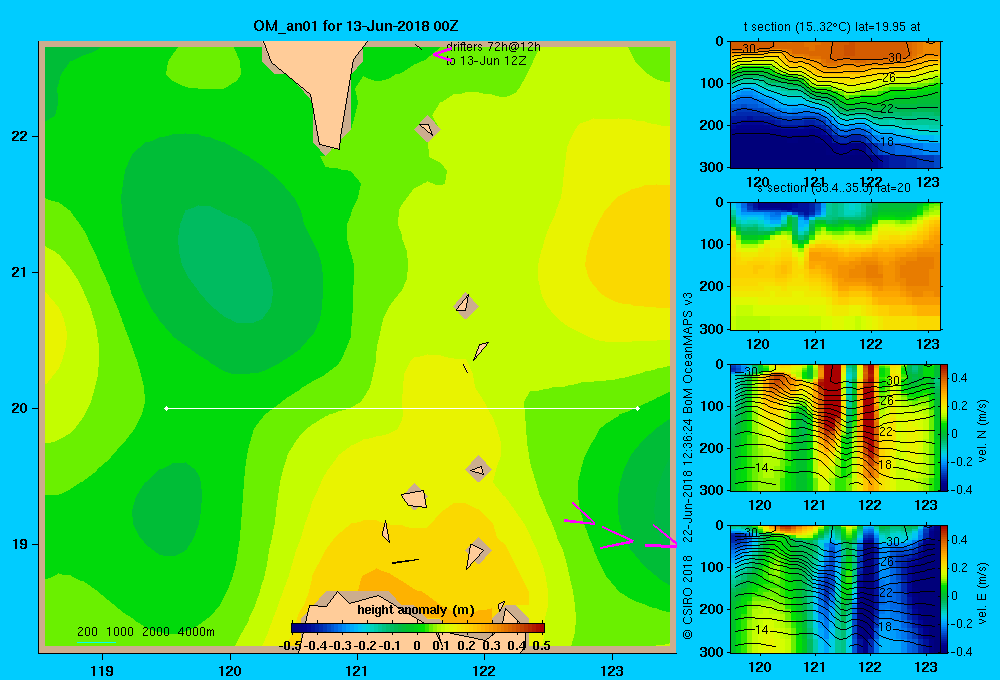
Task: Click the "-0.4" tick on the vel. E color scale
Action: [x=961, y=651]
